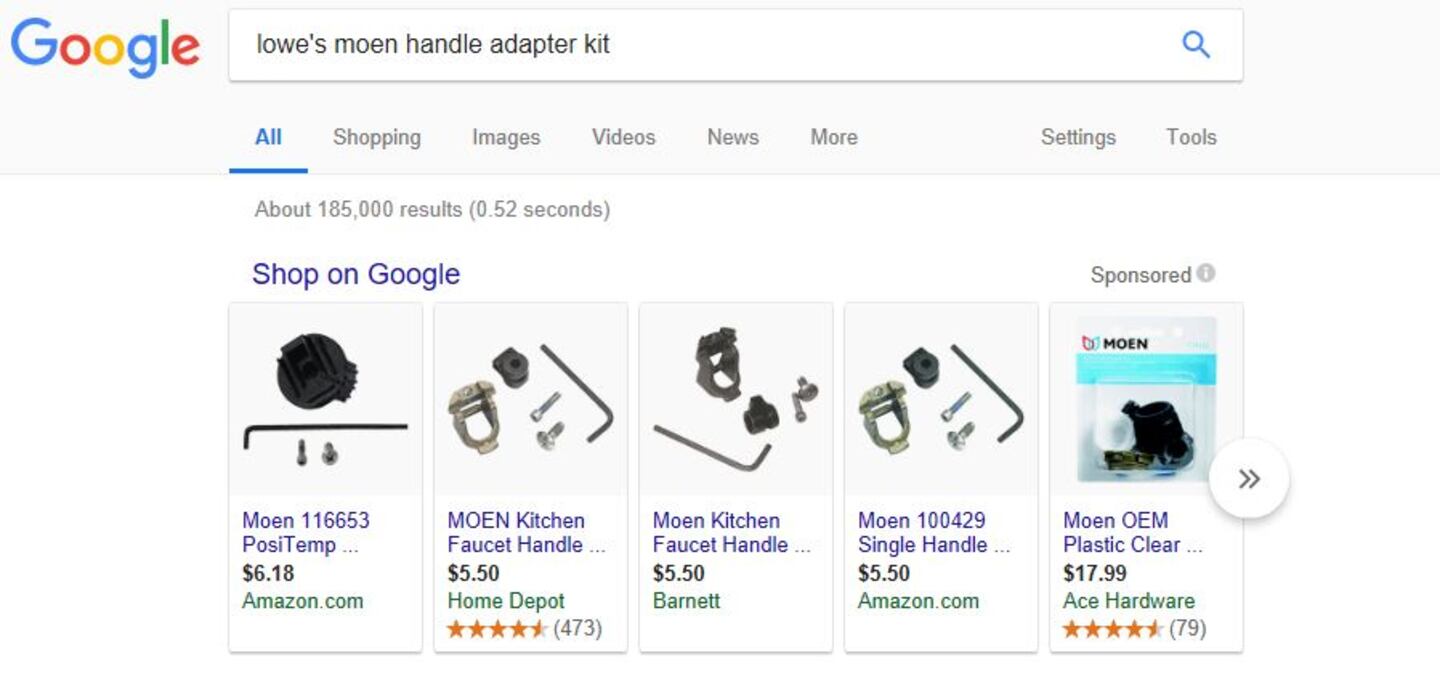This screenshot has width=1440, height=682.
Task: Click the blue search magnifier icon
Action: tap(1196, 44)
